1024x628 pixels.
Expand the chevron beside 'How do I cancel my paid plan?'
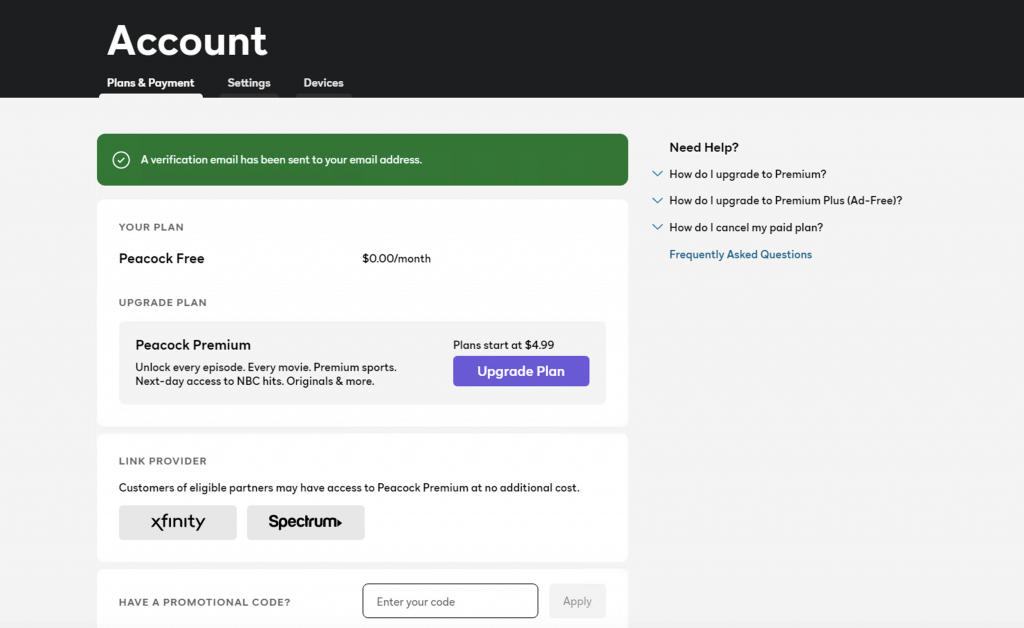(657, 227)
